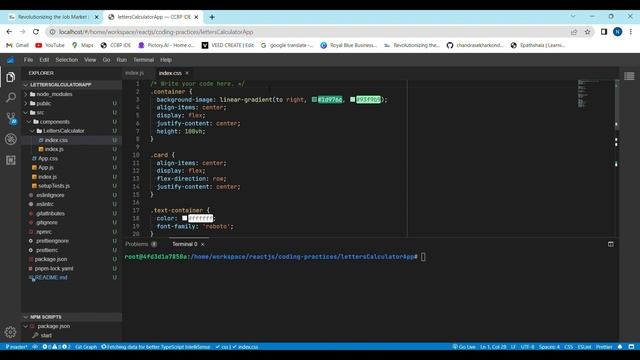640x360 pixels.
Task: Click the #1d976c color swatch on line 3
Action: [x=314, y=100]
